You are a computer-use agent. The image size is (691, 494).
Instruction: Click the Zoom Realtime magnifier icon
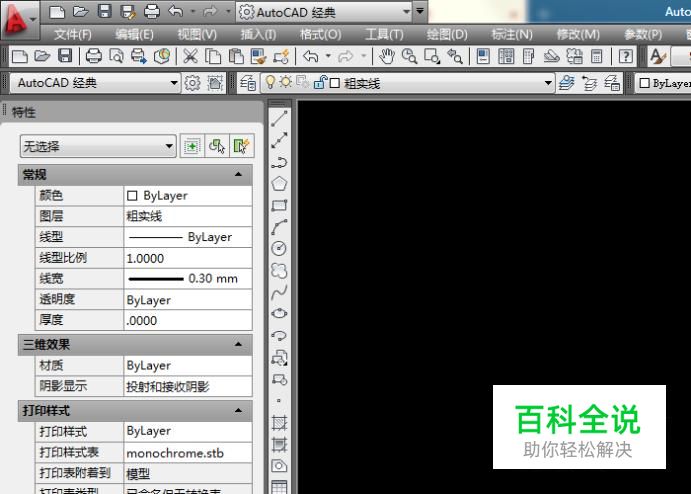pyautogui.click(x=409, y=56)
